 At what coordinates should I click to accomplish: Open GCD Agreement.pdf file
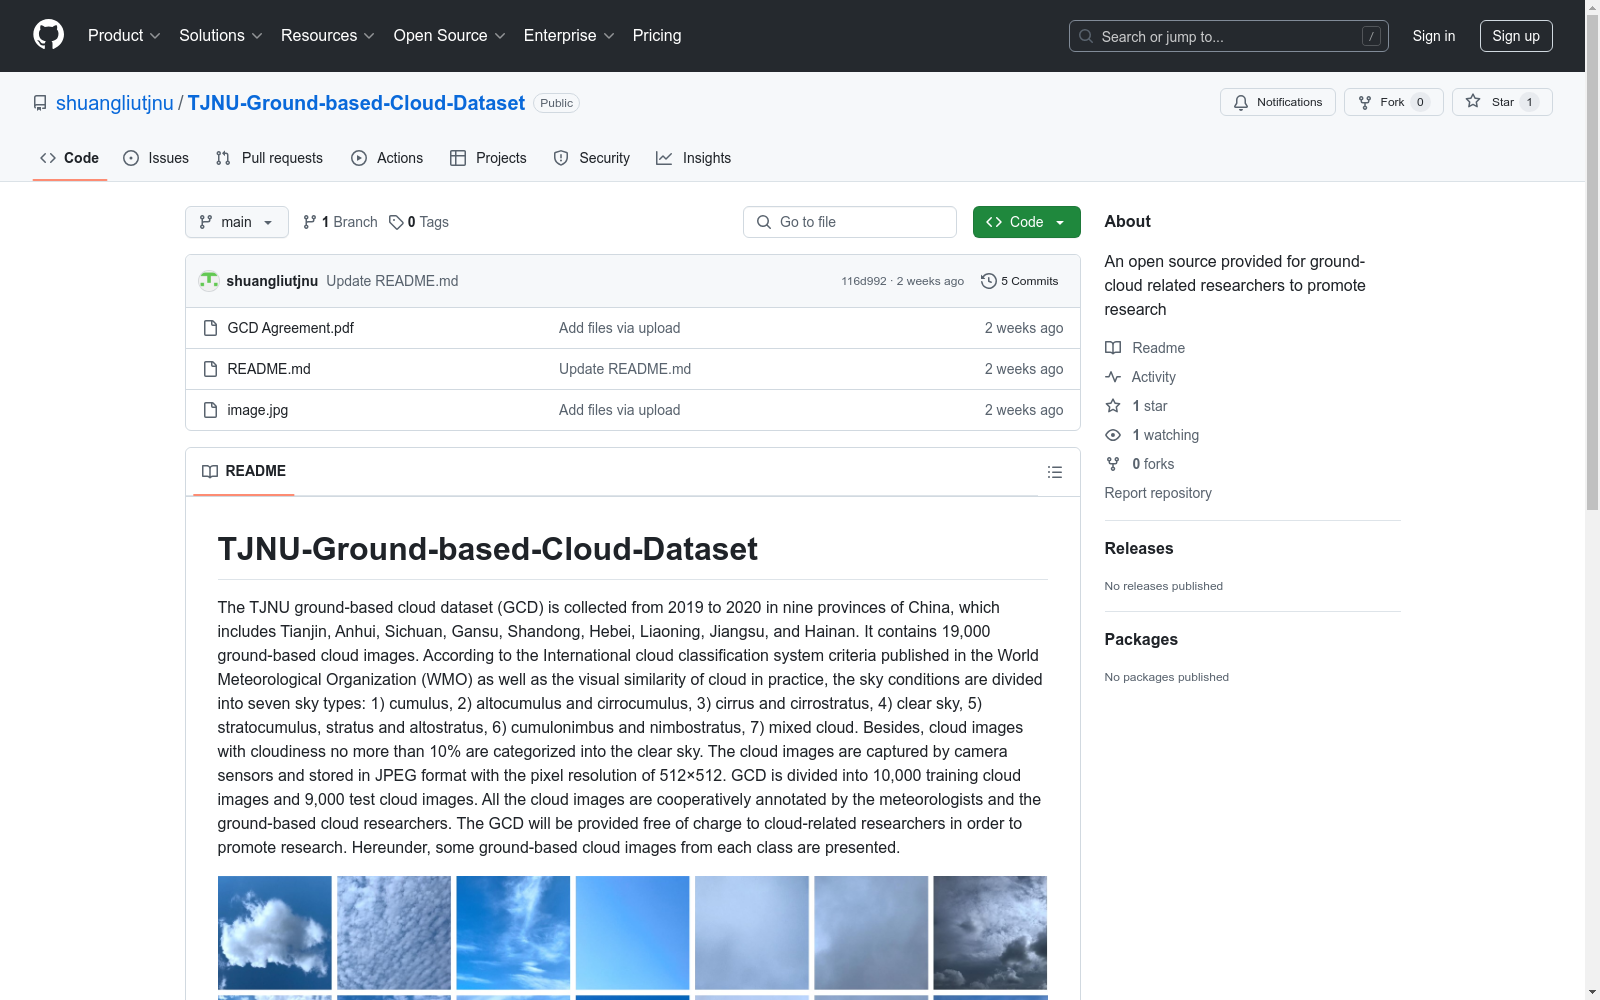290,328
